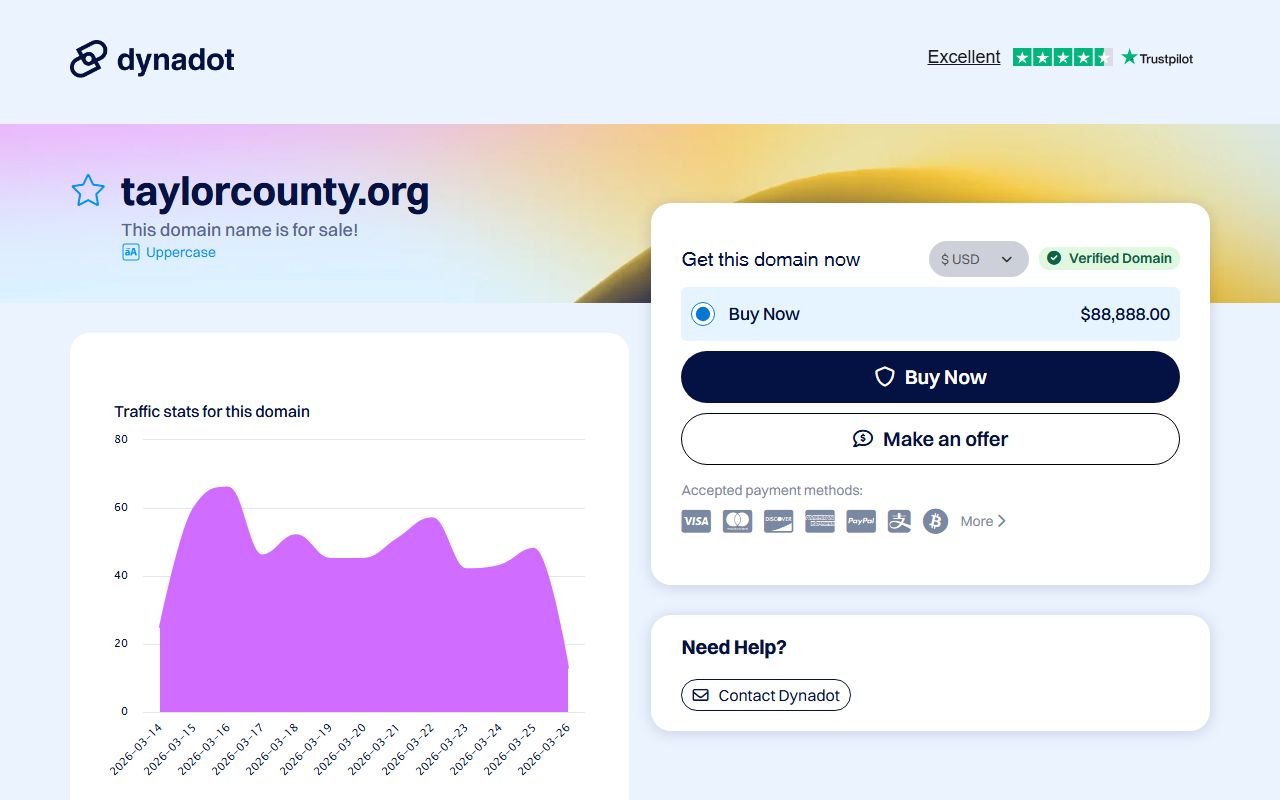Screen dimensions: 1280x800
Task: Select the Buy Now radio option
Action: pyautogui.click(x=703, y=314)
